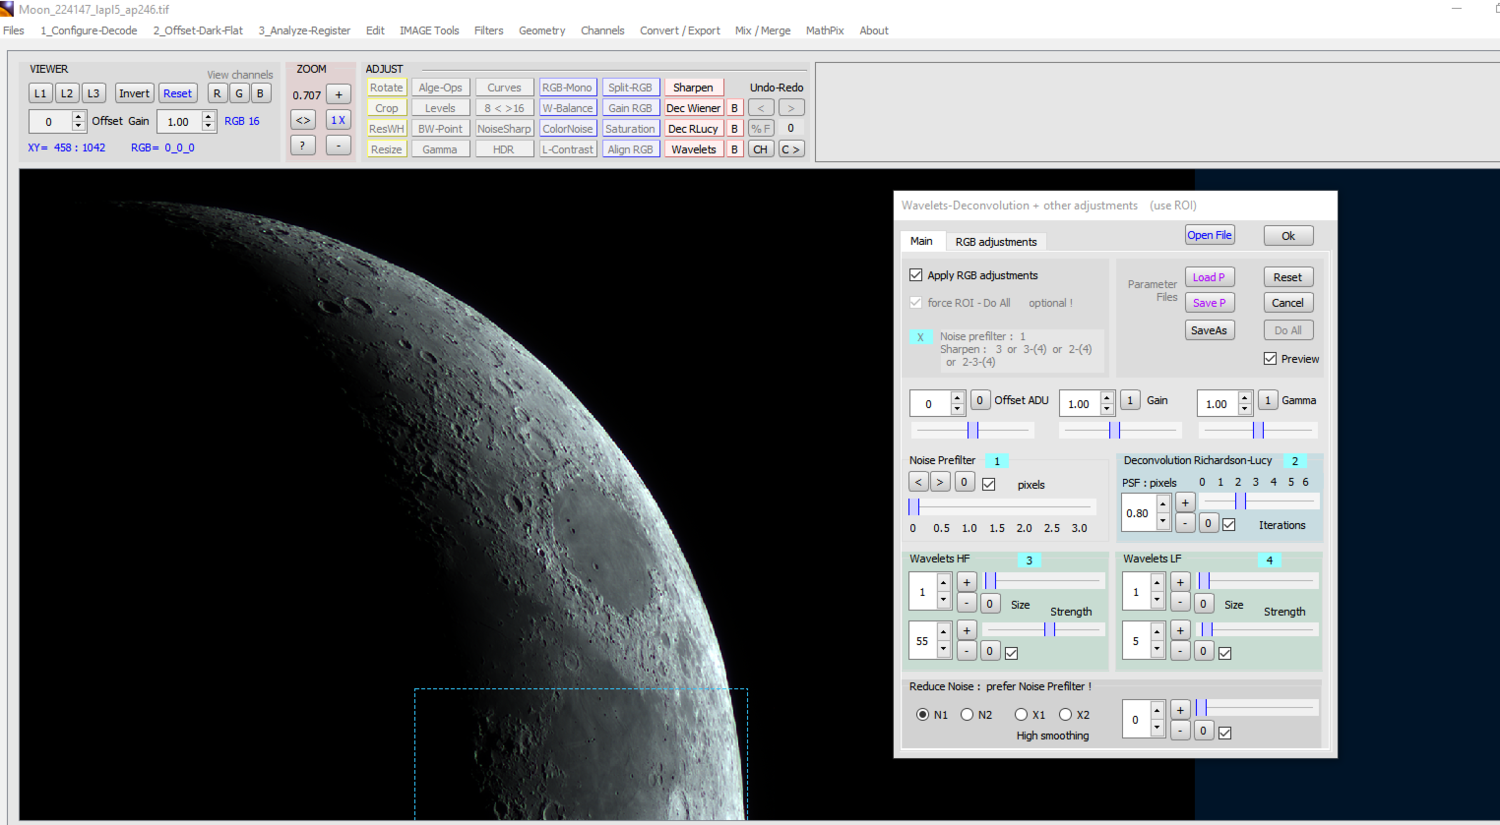Select the N2 noise reduction radio button

pos(967,715)
